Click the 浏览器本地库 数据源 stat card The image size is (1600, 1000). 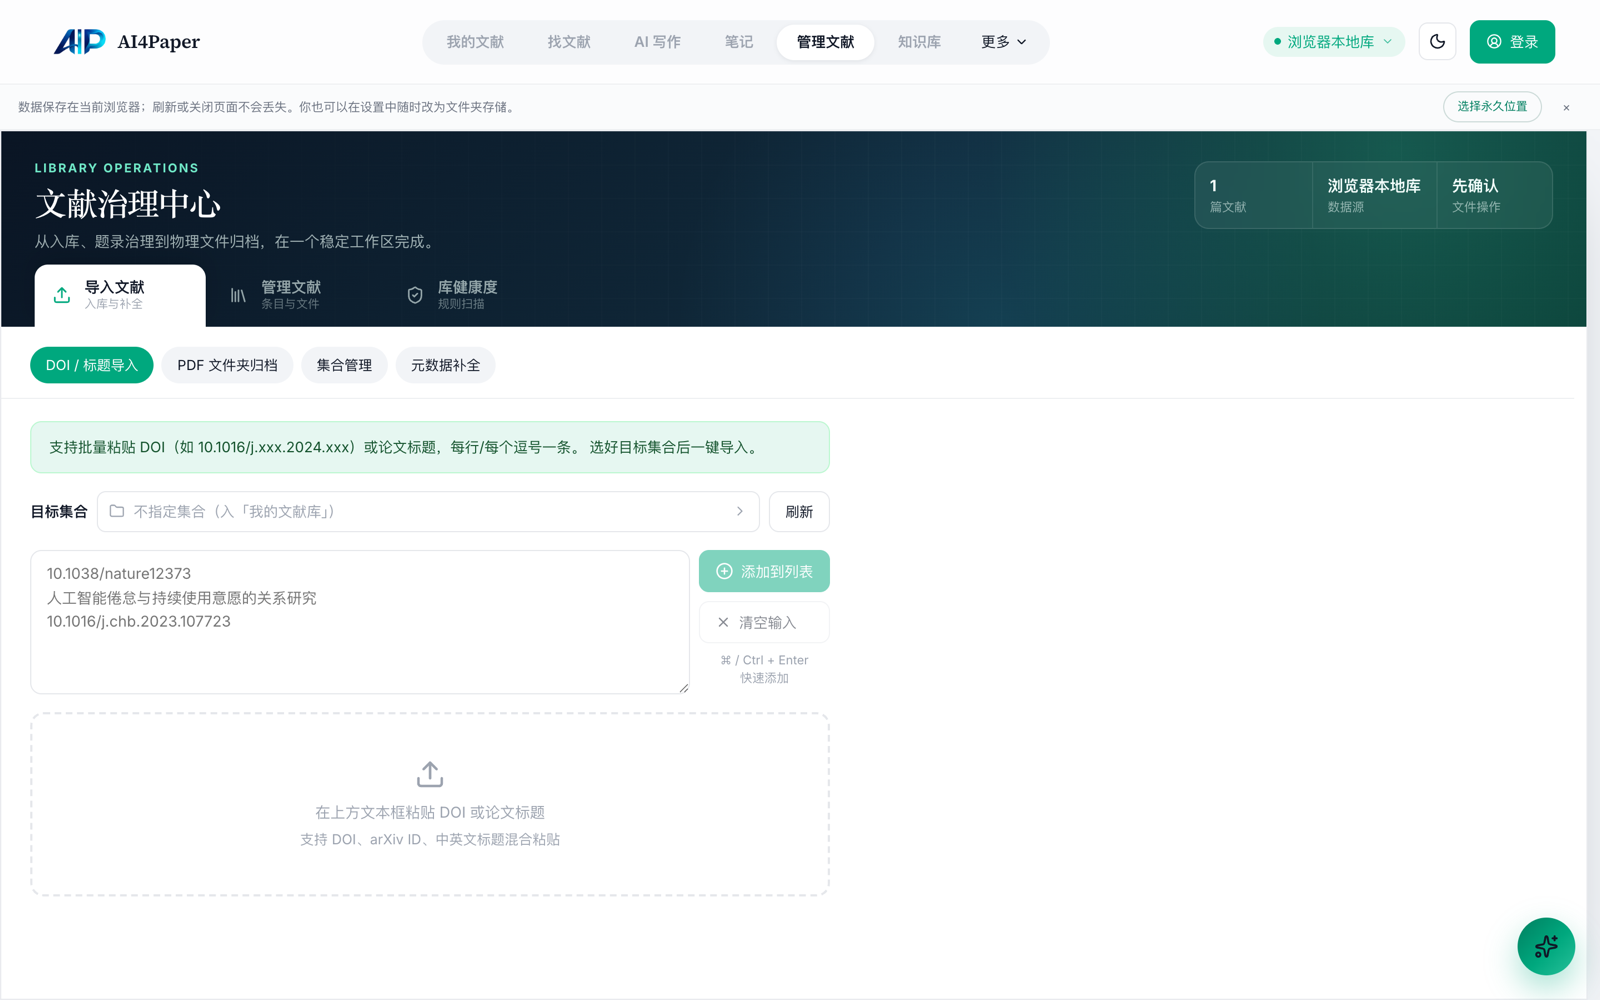tap(1374, 195)
